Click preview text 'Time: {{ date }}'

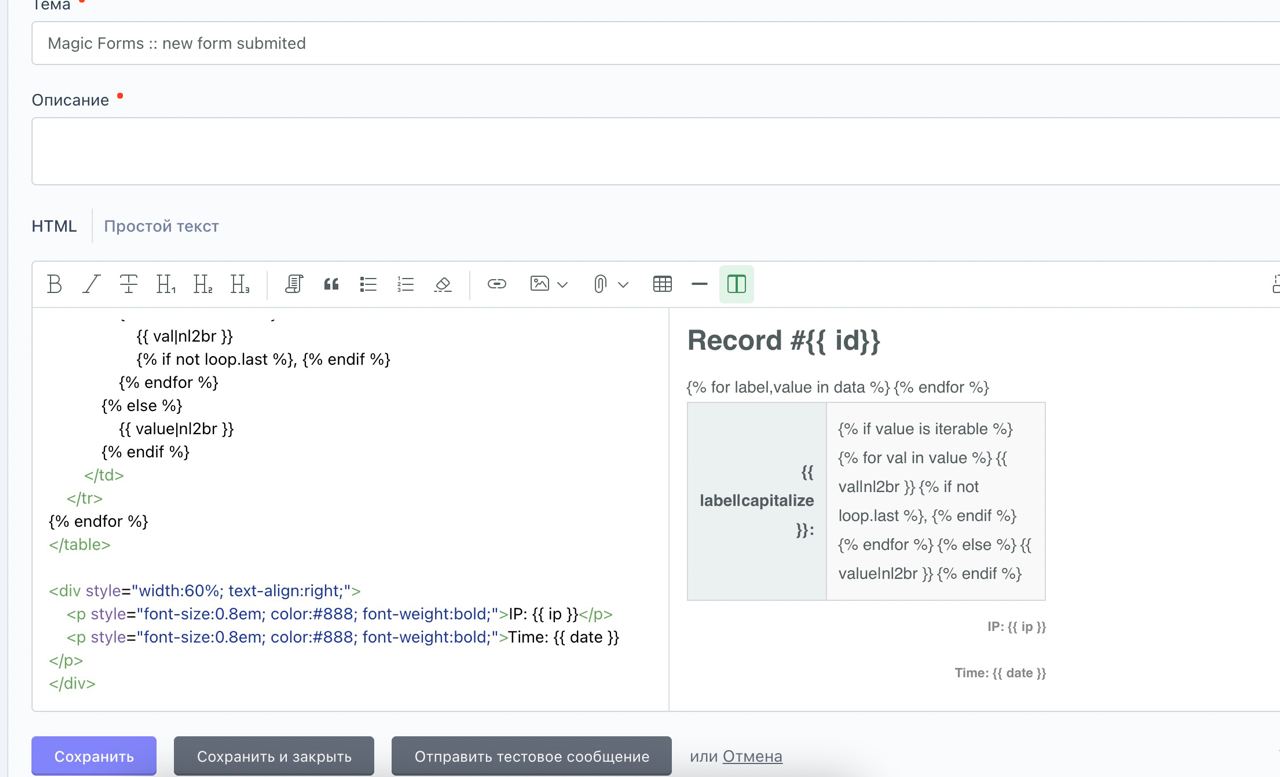pyautogui.click(x=1000, y=673)
